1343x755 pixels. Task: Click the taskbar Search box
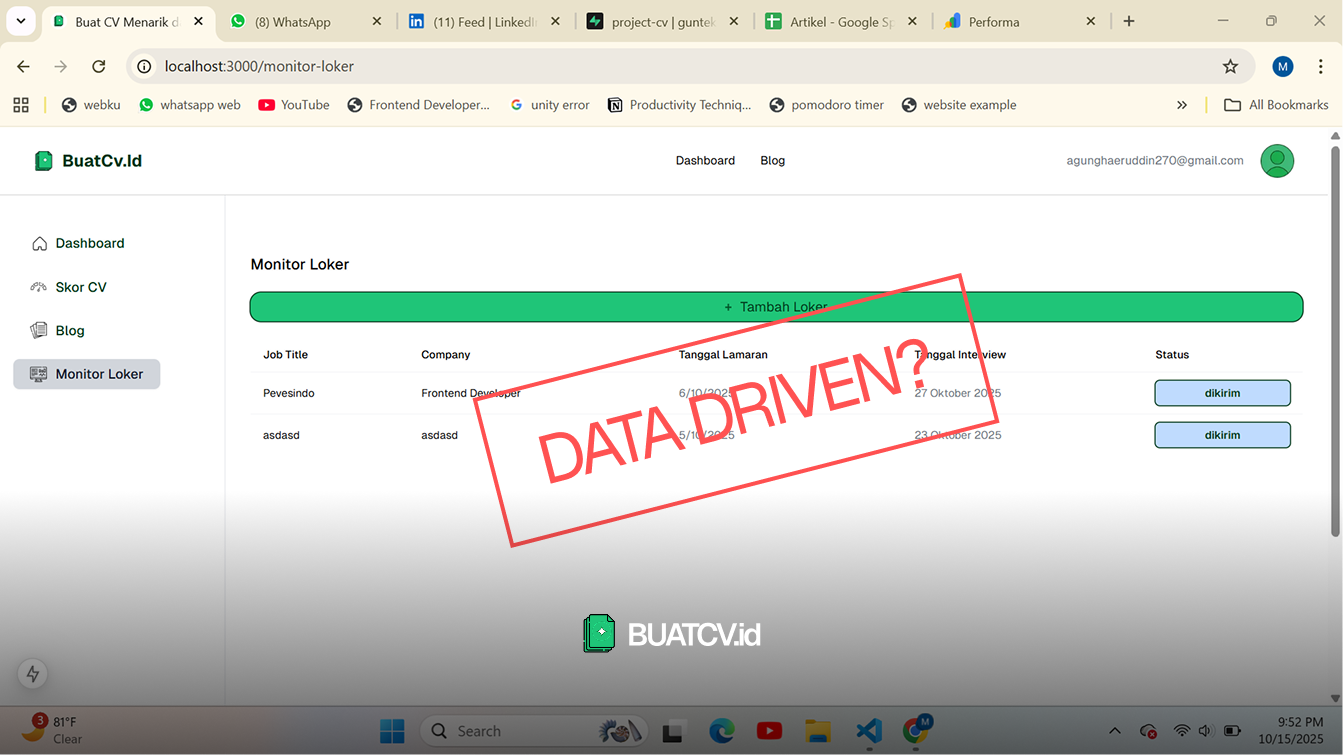pos(535,731)
